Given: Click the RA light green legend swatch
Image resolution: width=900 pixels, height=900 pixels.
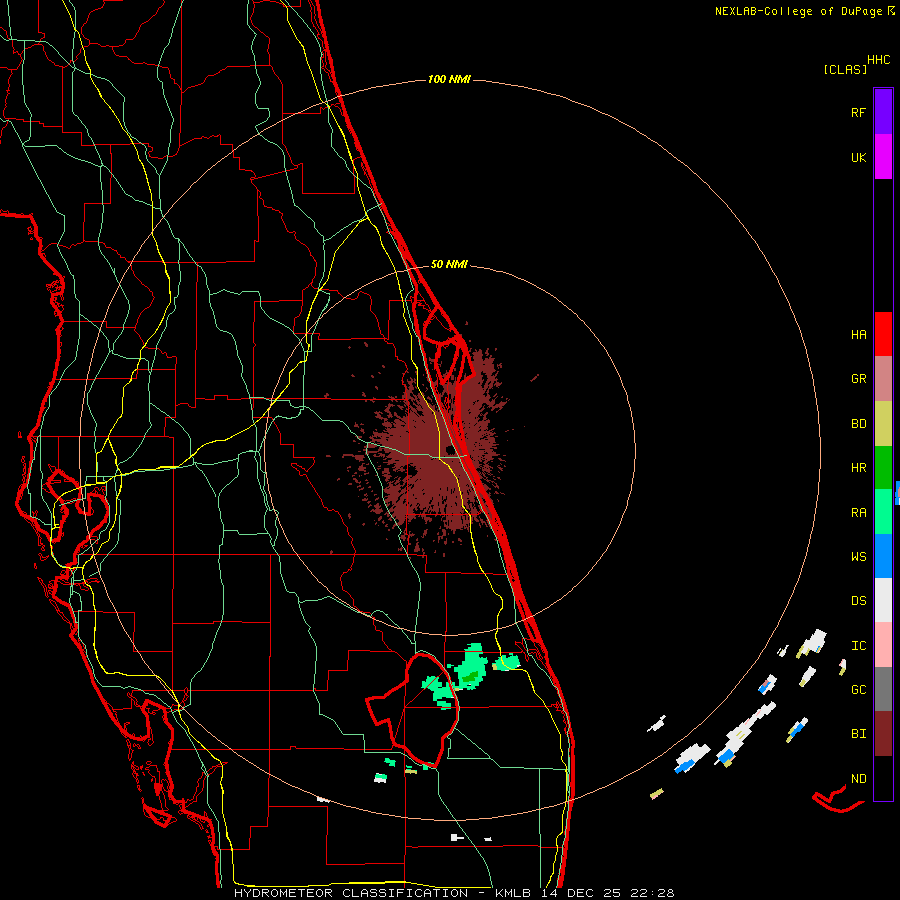Looking at the screenshot, I should 883,512.
